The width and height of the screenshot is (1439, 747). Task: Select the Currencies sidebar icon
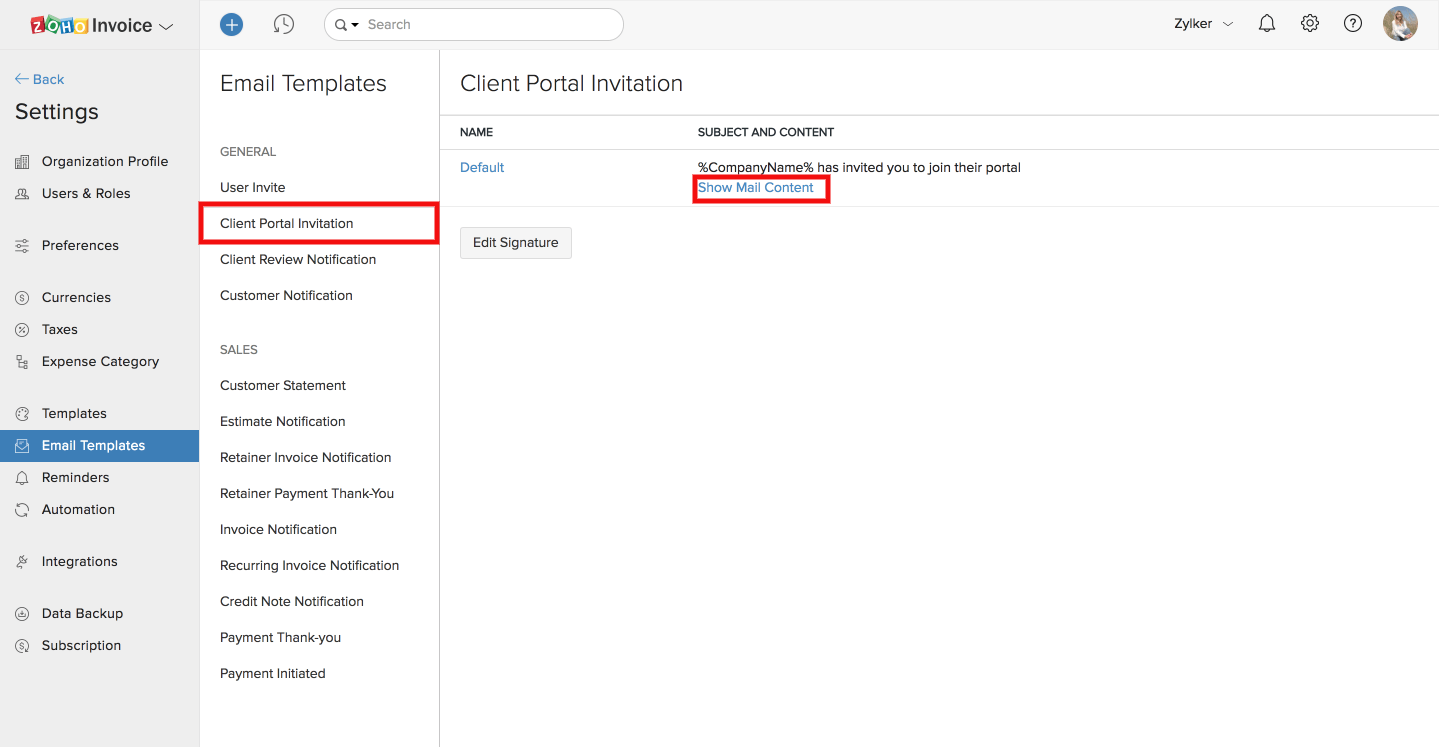(22, 297)
